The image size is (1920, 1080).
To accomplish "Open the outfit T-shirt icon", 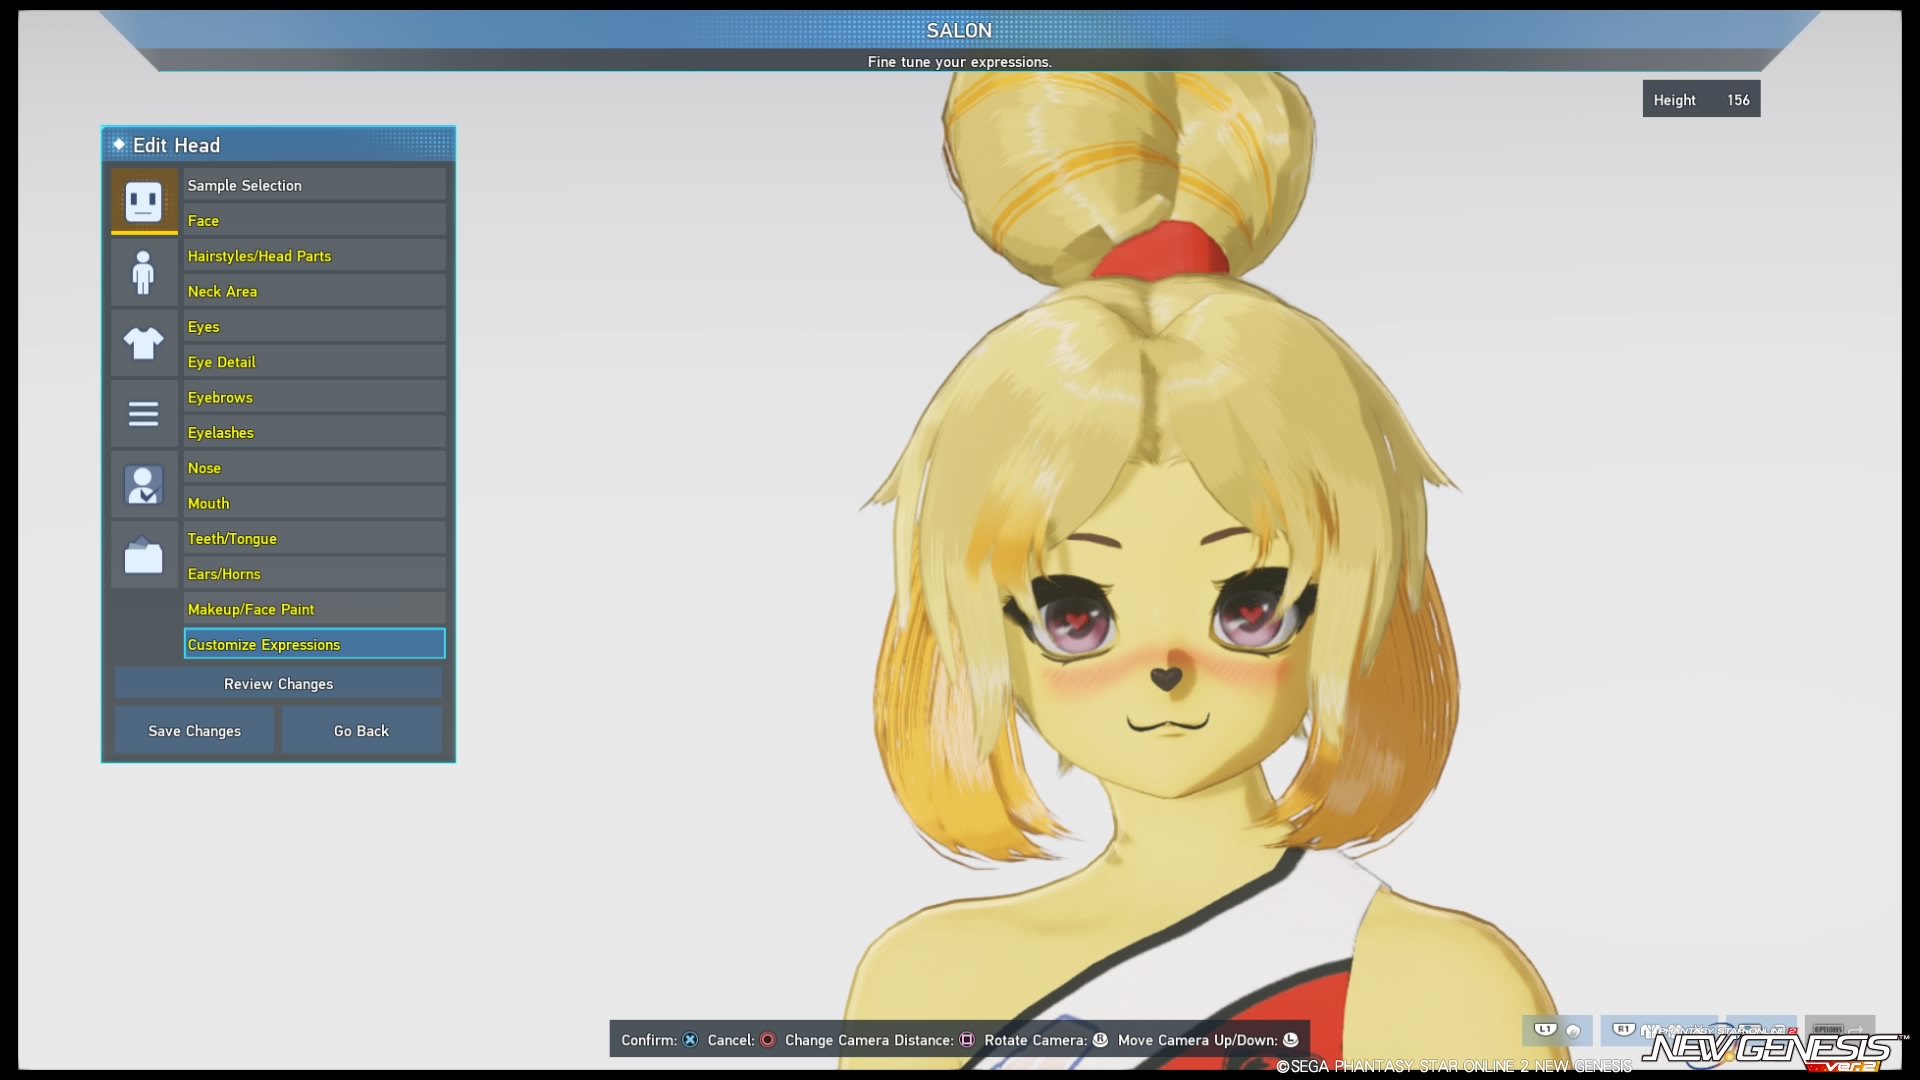I will click(x=144, y=343).
